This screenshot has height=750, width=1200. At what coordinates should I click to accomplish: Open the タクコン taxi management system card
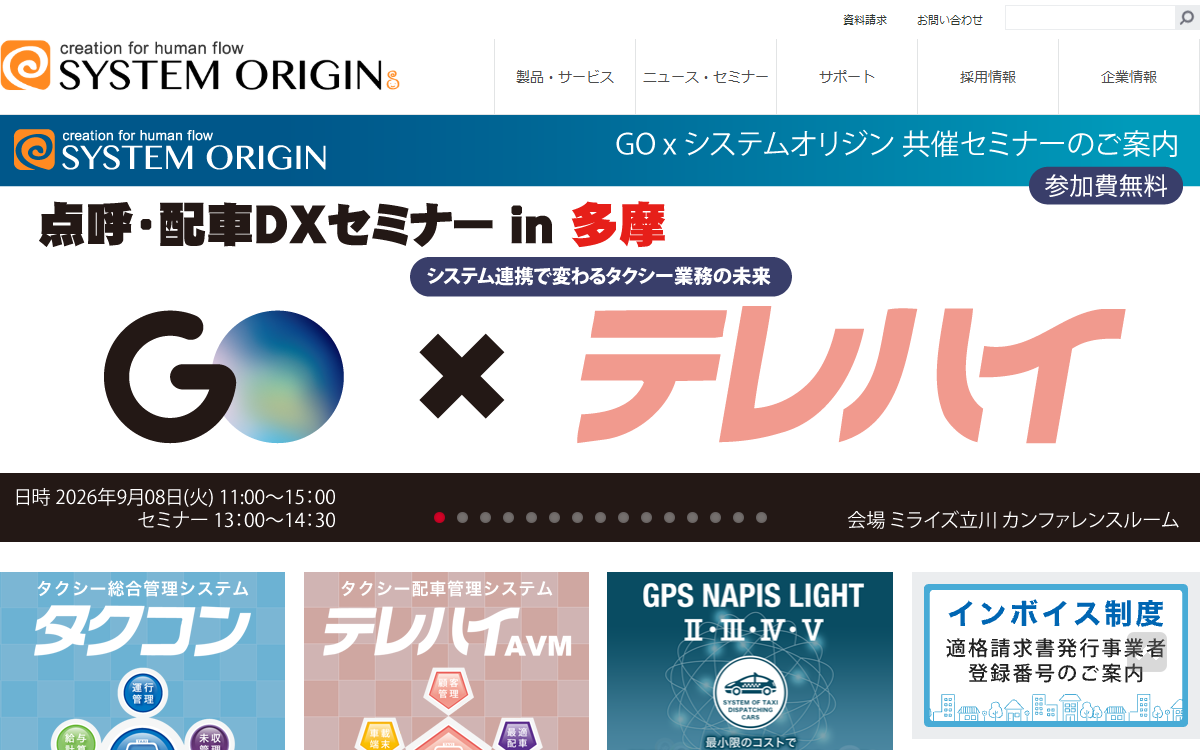(142, 661)
